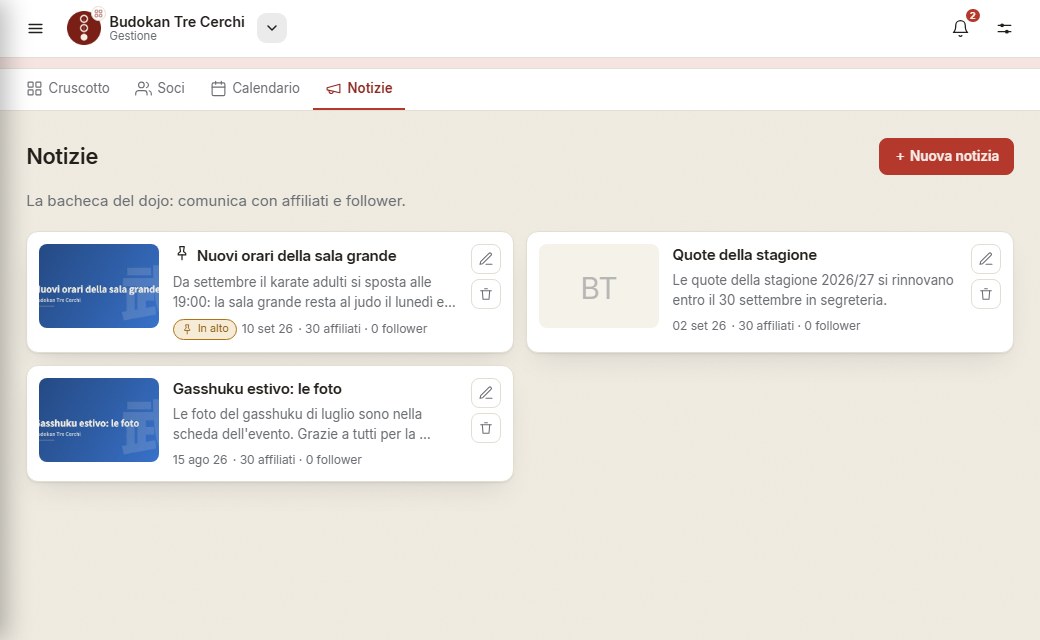Screen dimensions: 1040x640
Task: Open the Nuovi orari blue thumbnail image
Action: [x=99, y=286]
